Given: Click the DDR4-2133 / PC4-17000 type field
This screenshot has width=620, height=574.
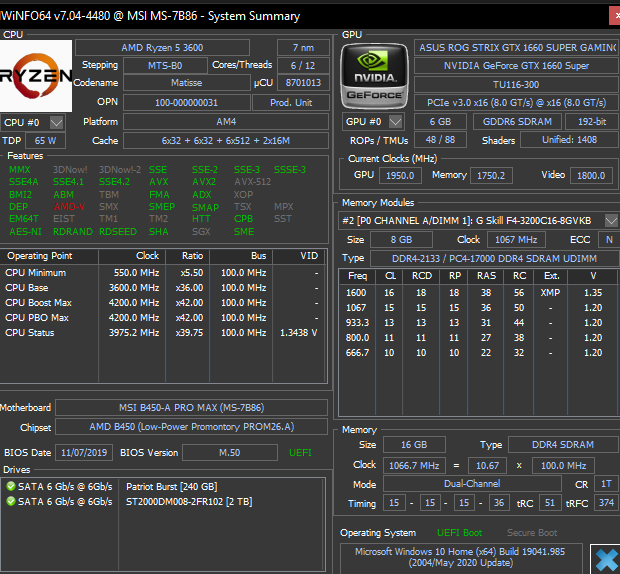Looking at the screenshot, I should tap(494, 259).
